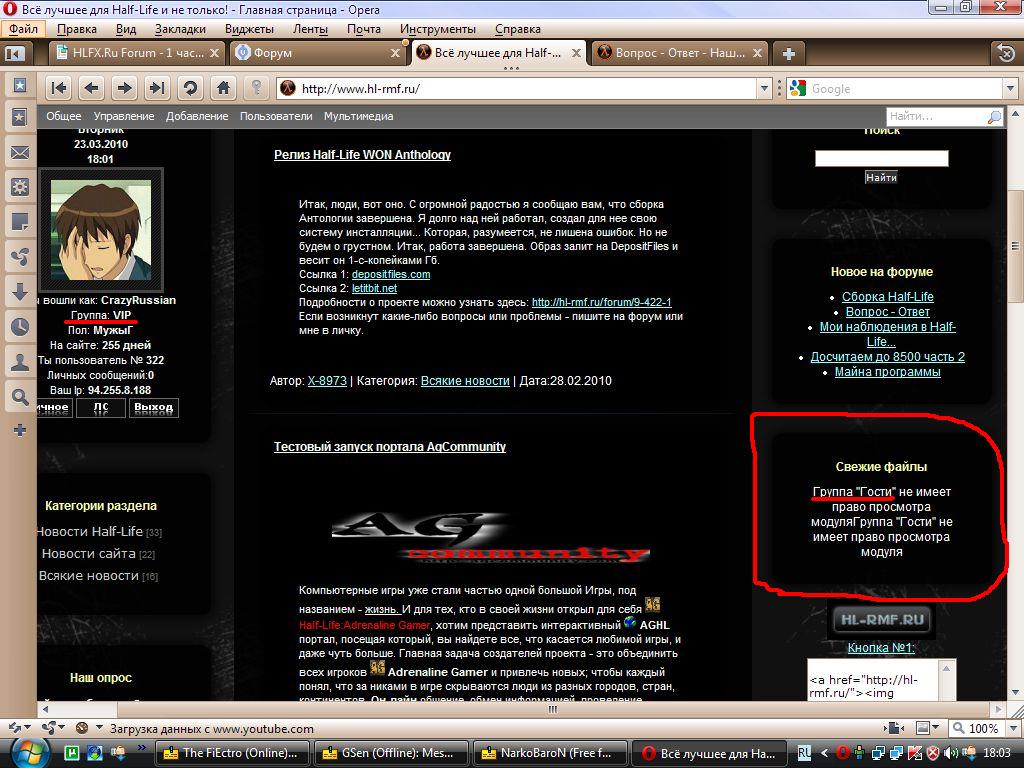Click the RU language indicator

point(805,753)
